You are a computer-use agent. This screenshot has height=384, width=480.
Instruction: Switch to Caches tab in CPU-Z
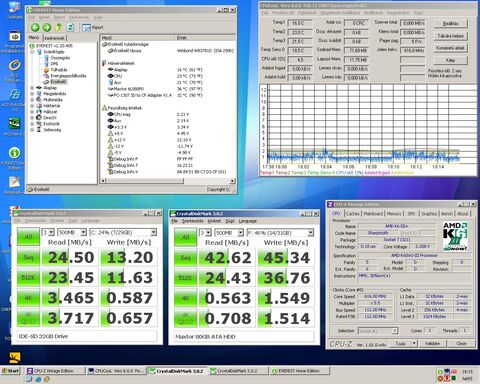point(352,213)
